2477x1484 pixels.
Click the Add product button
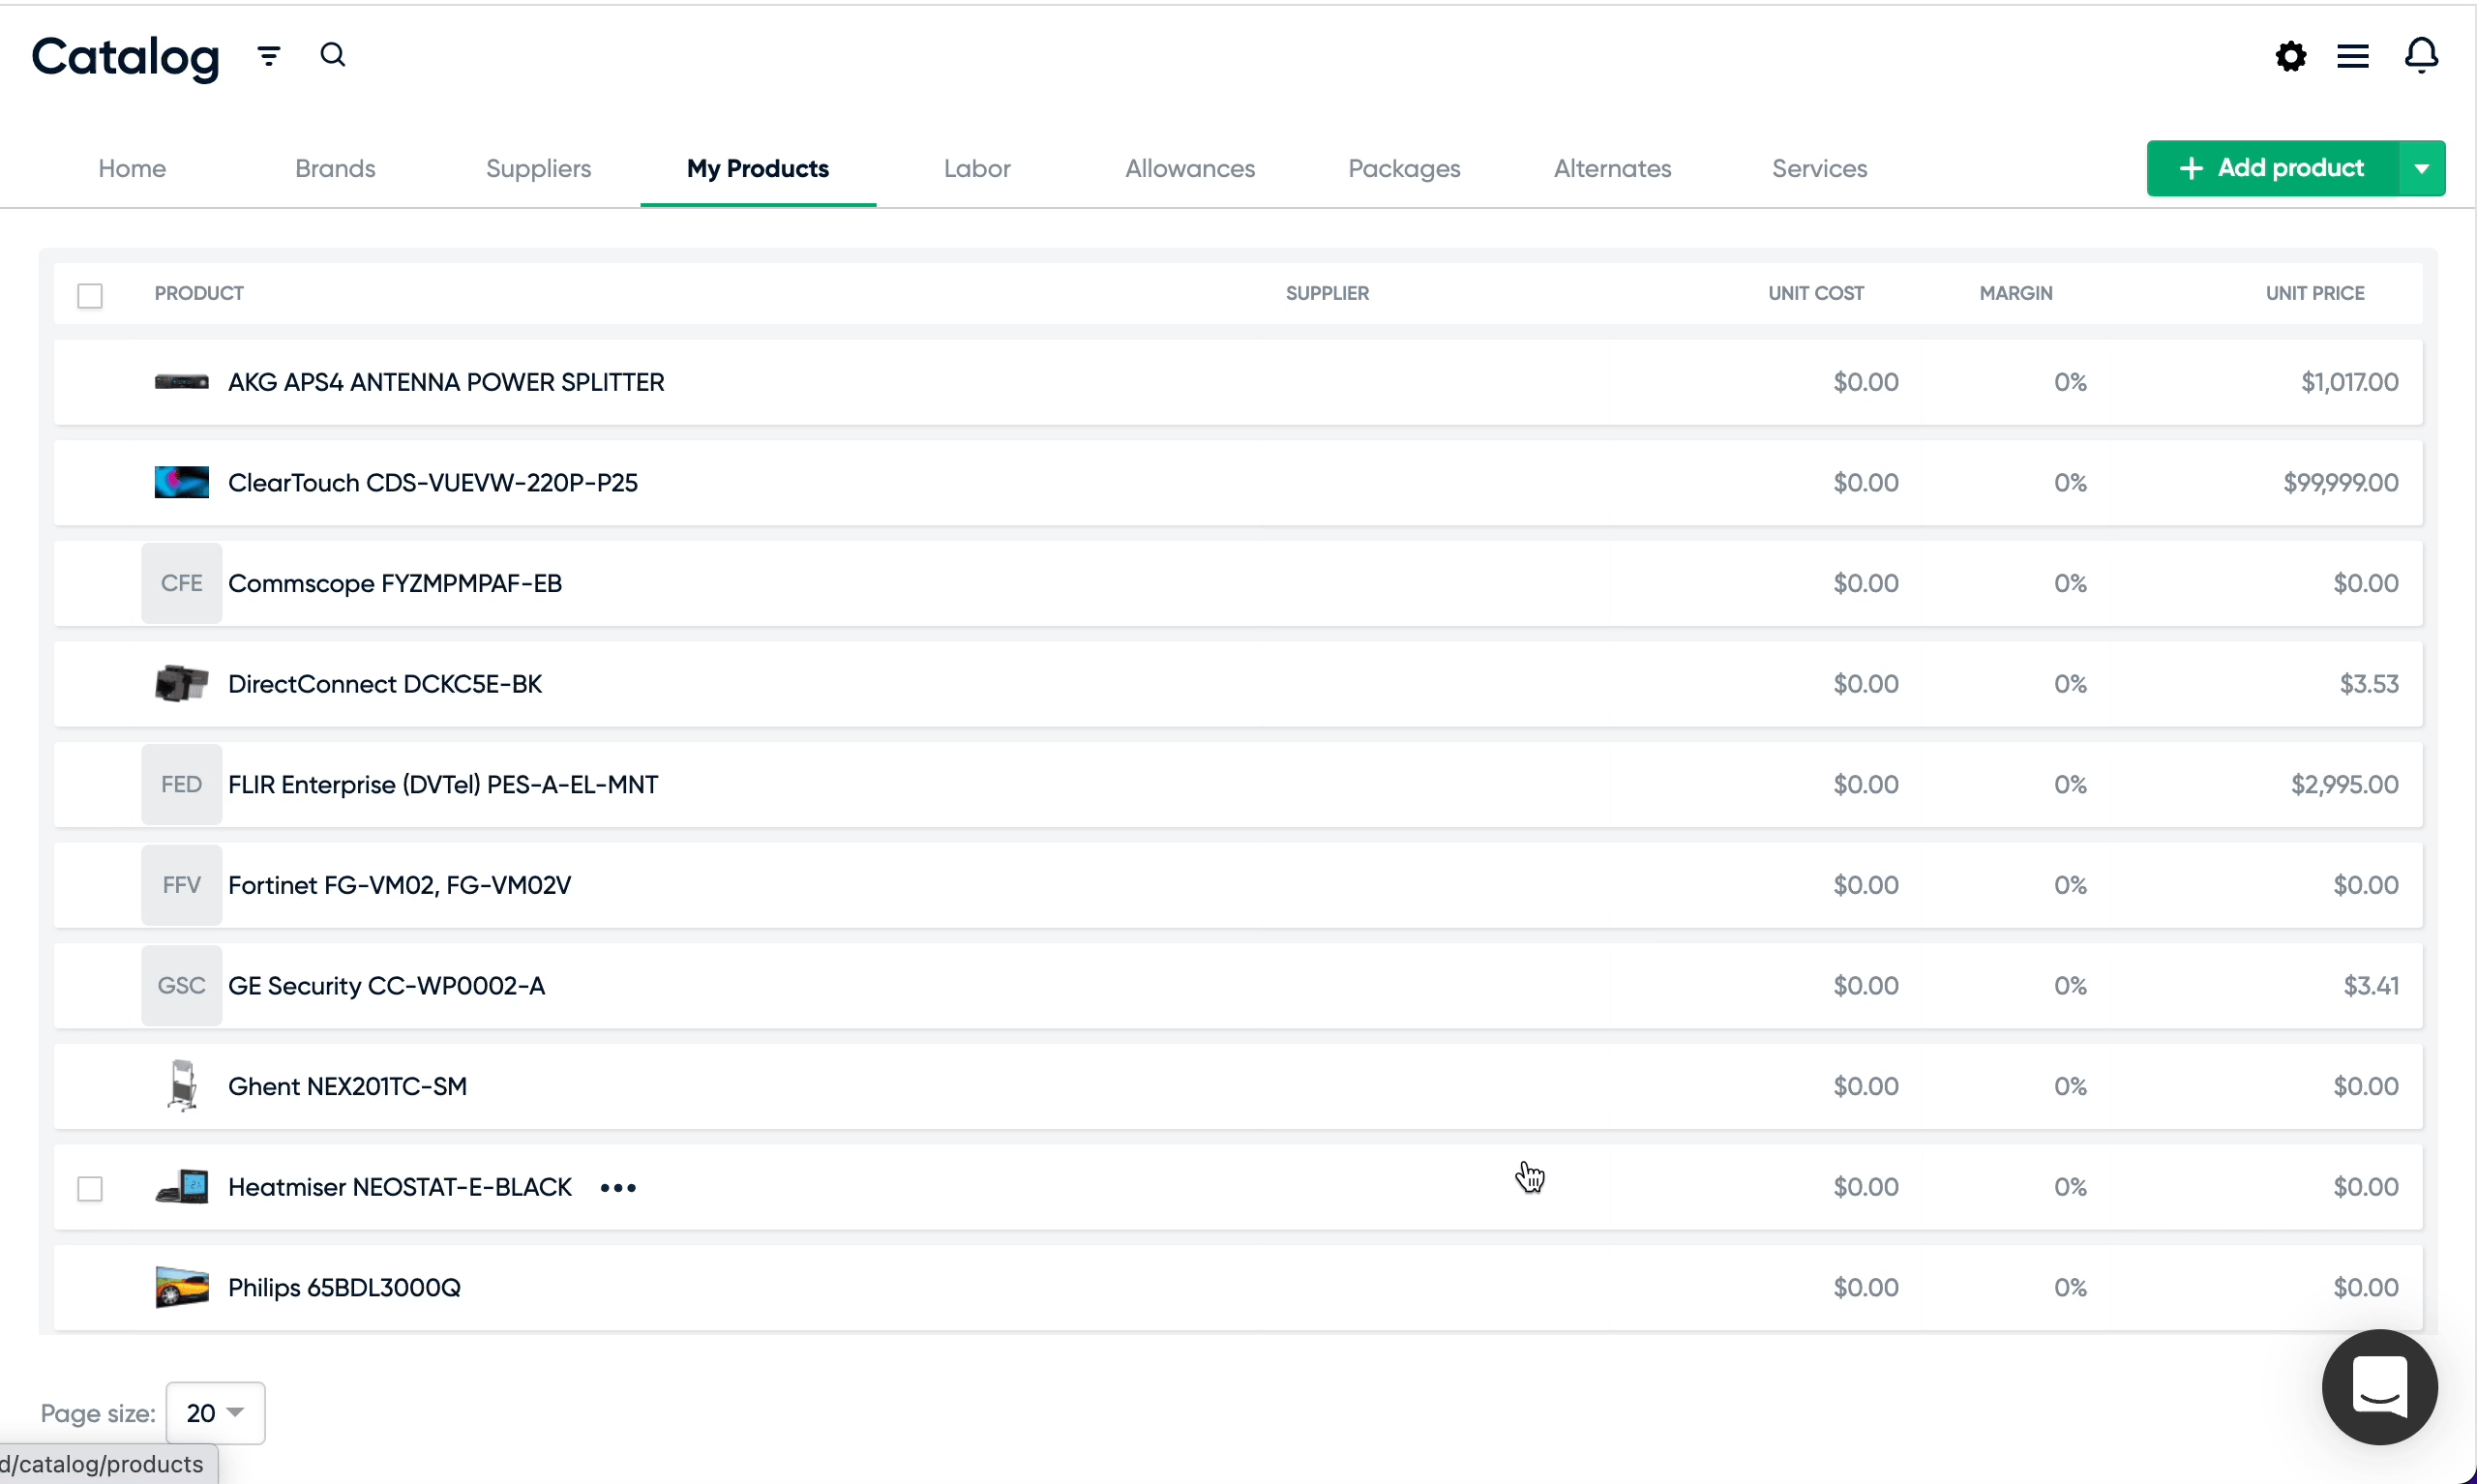(x=2276, y=166)
